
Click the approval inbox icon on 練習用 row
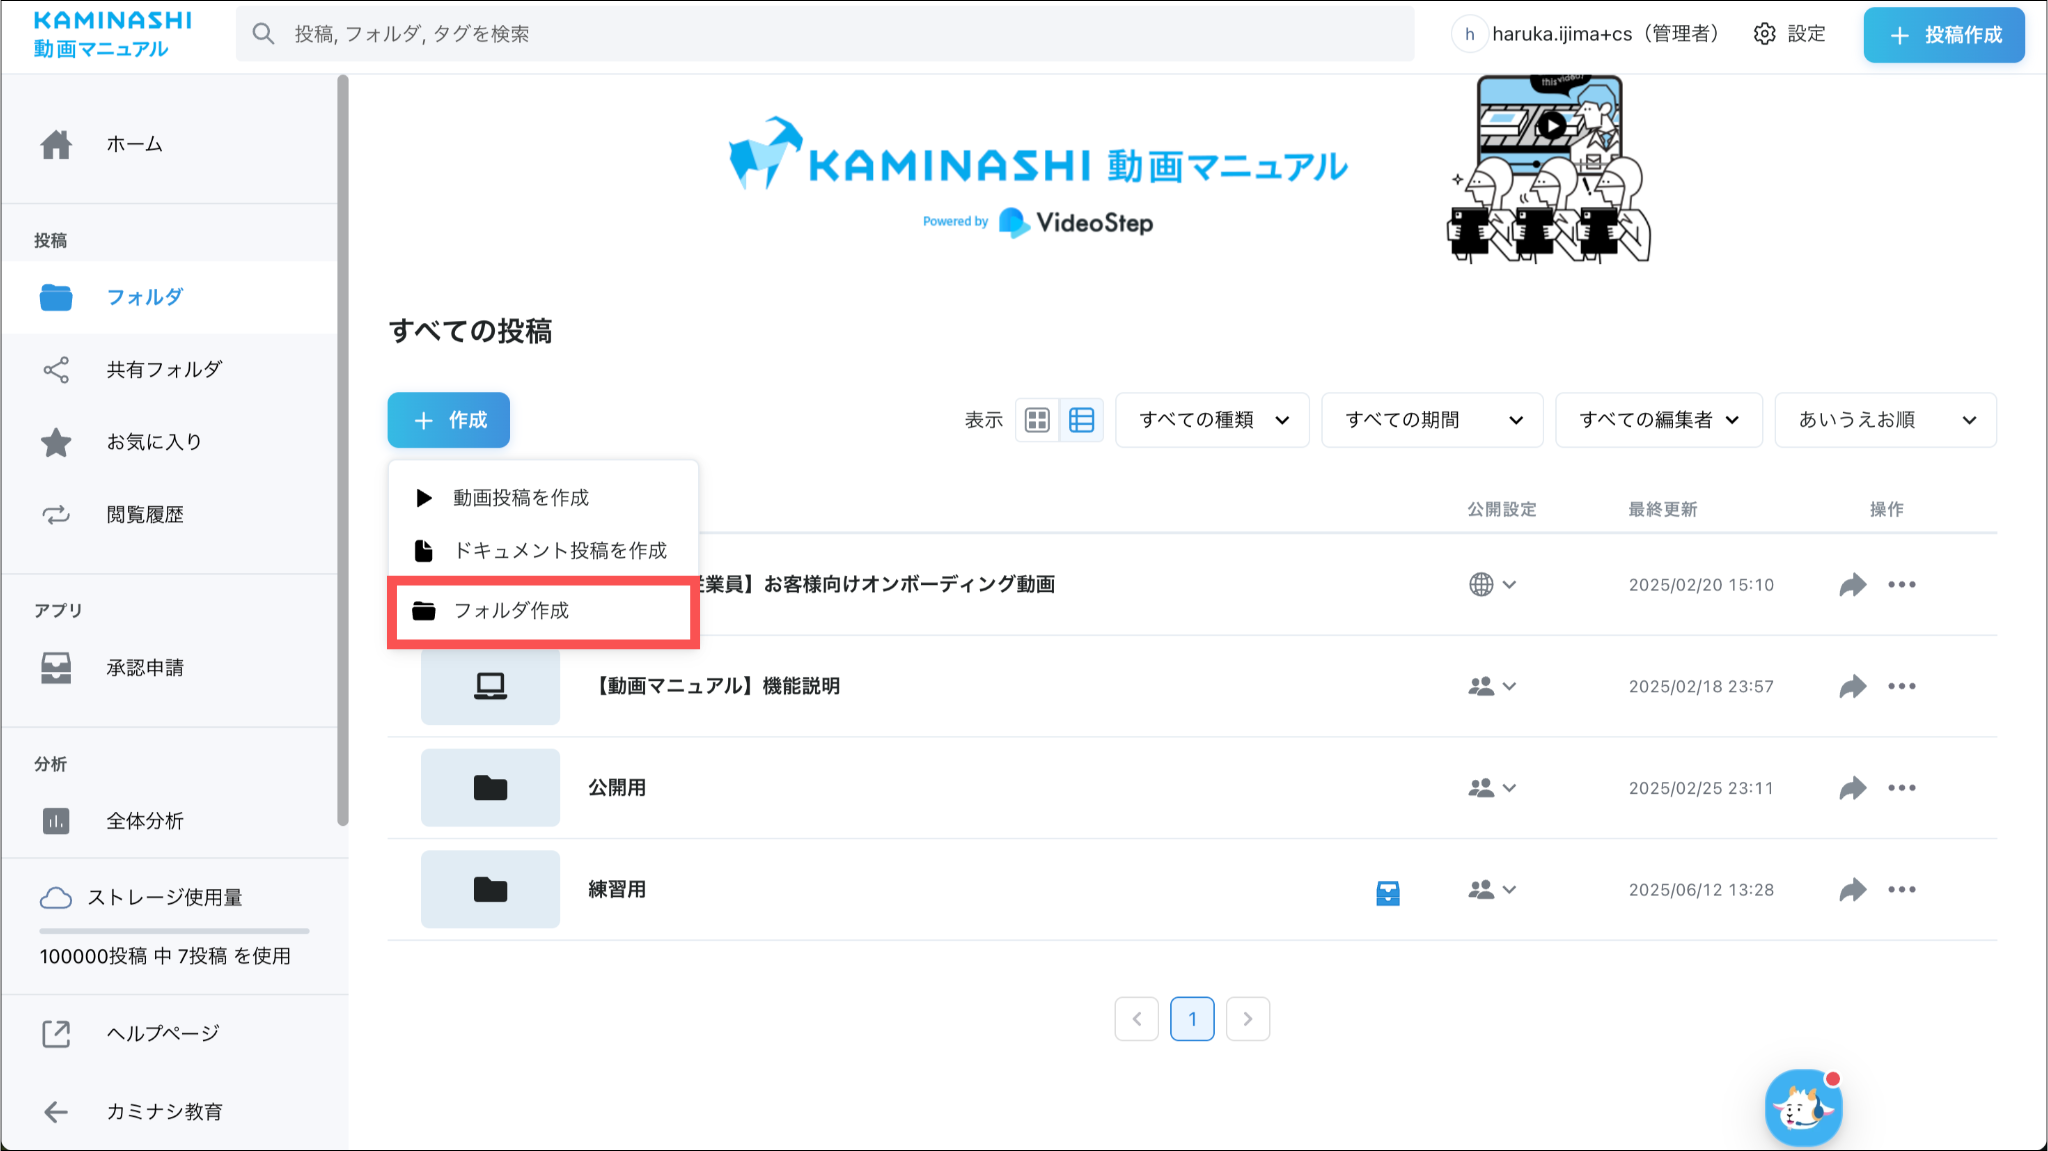point(1387,893)
